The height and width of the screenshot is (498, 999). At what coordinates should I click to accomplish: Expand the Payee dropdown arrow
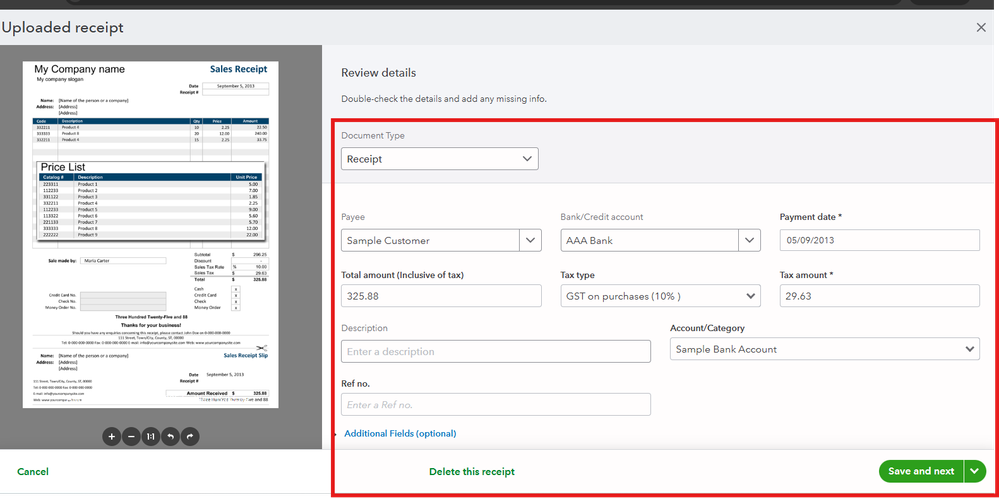point(531,240)
